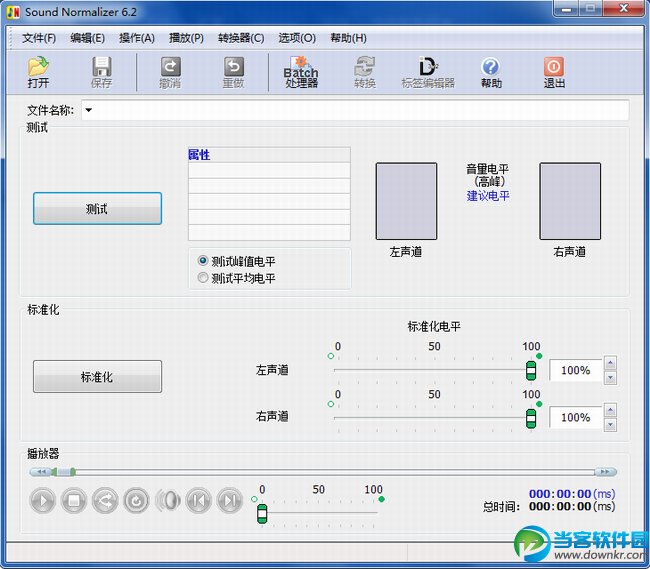Screen dimensions: 650x569
Task: Click the 保存 save toolbar icon
Action: 102,72
